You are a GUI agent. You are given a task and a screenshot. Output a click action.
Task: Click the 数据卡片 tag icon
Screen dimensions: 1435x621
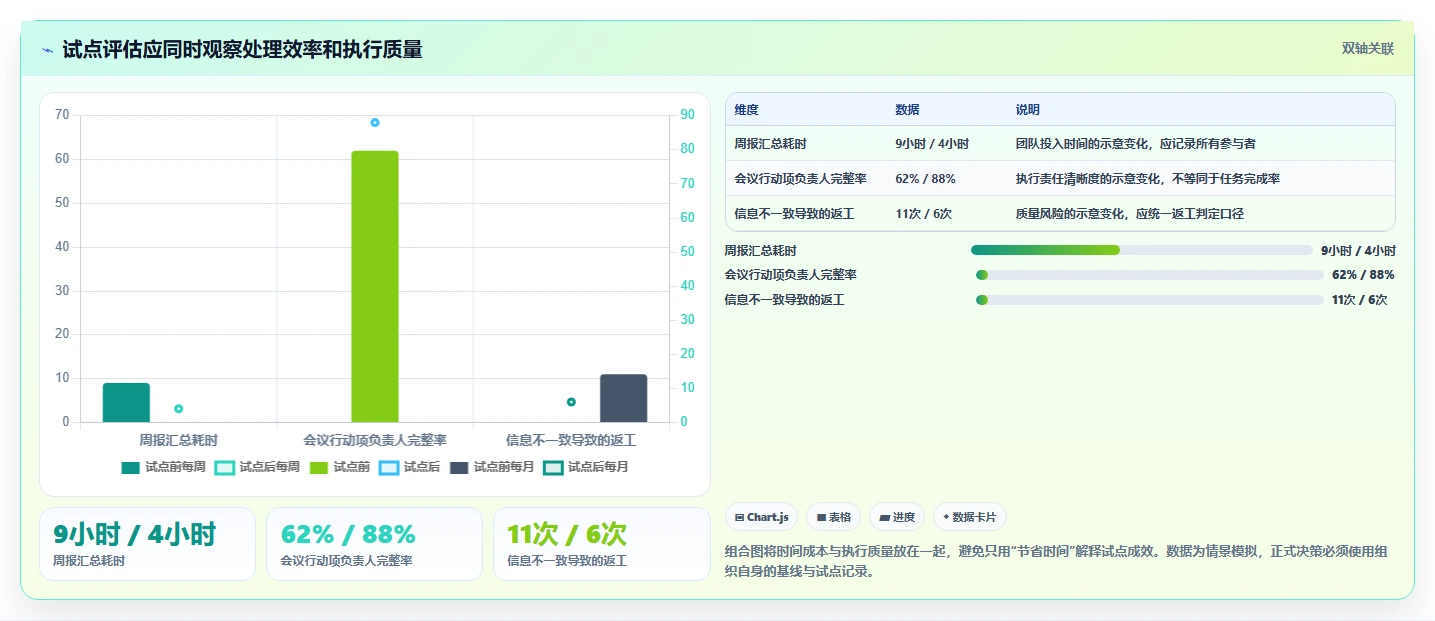click(946, 518)
